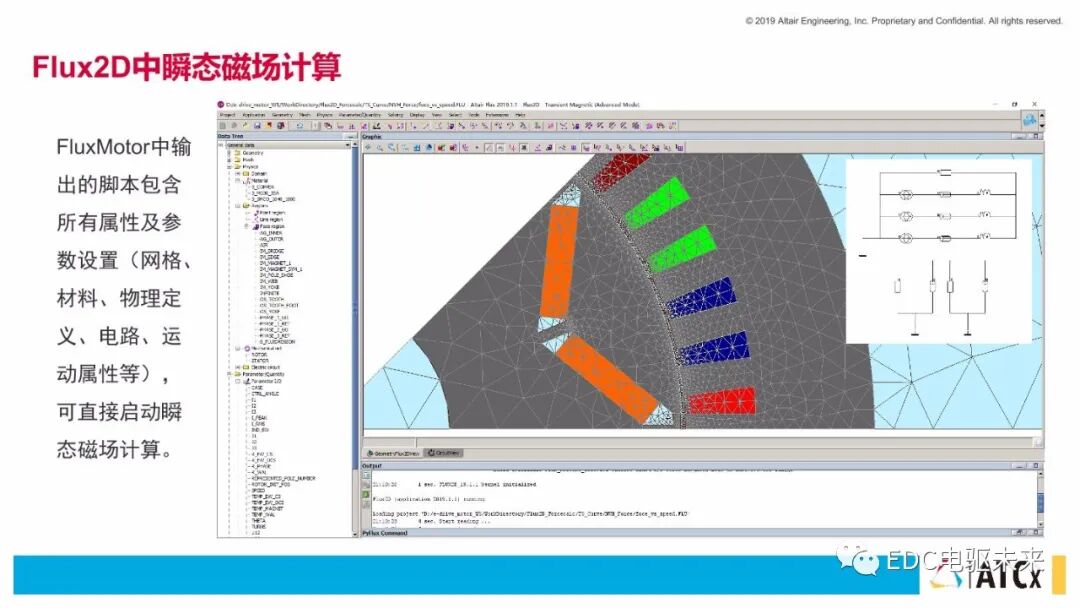Open the Project menu
Screen dimensions: 1080x608
[227, 115]
